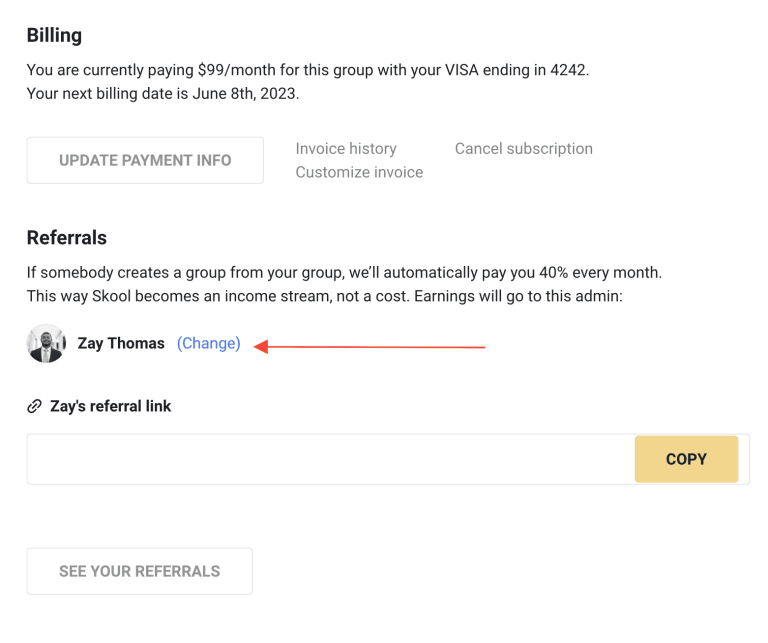Click Zay Thomas's profile avatar
Viewport: 768px width, 643px height.
(46, 343)
